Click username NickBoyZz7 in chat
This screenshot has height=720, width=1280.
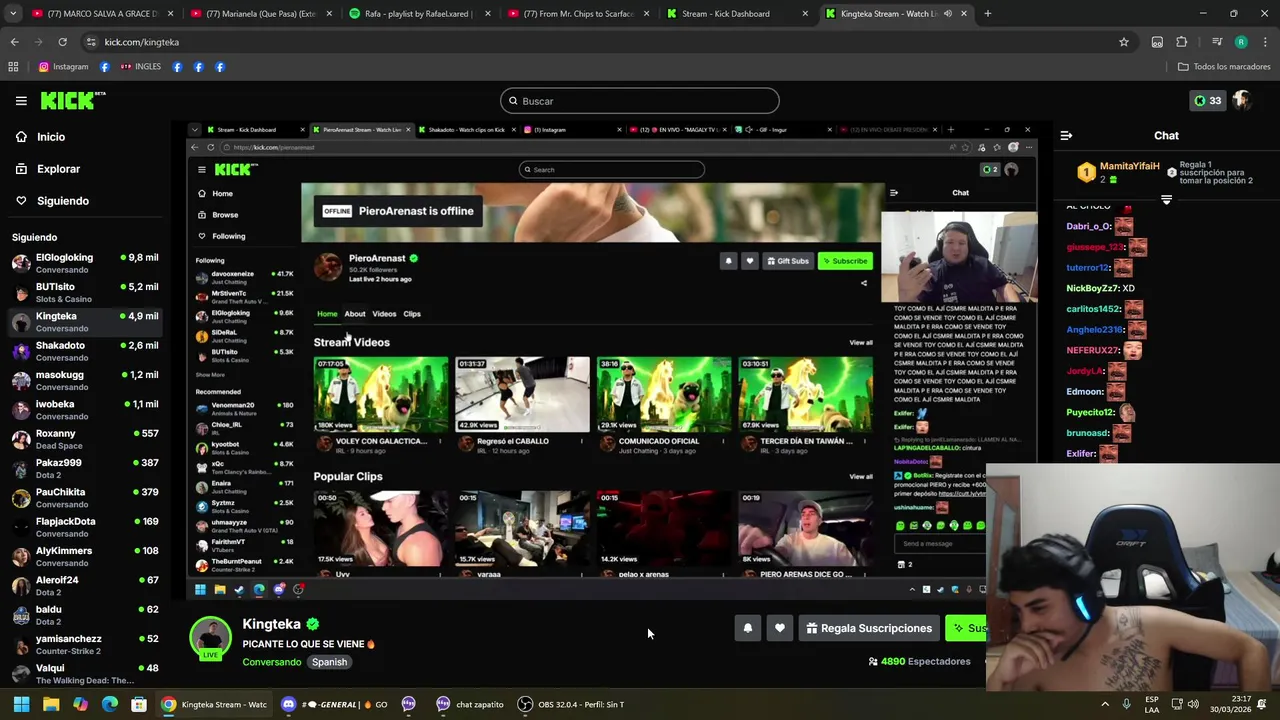pyautogui.click(x=1092, y=288)
